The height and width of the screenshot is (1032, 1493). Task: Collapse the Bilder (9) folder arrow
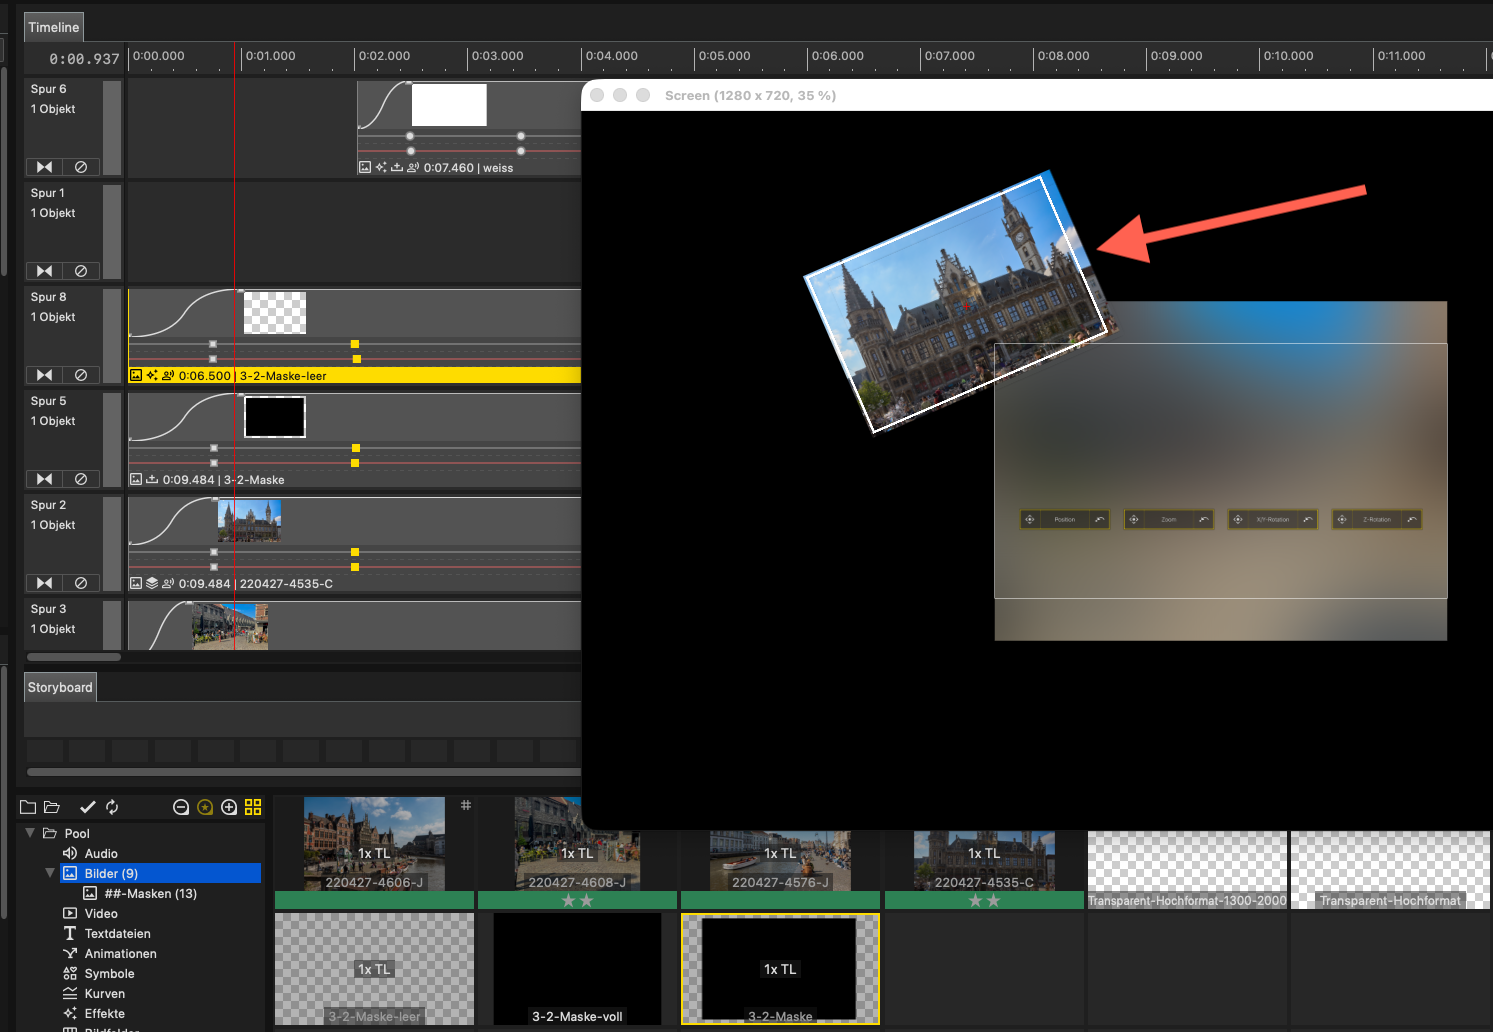pyautogui.click(x=50, y=873)
